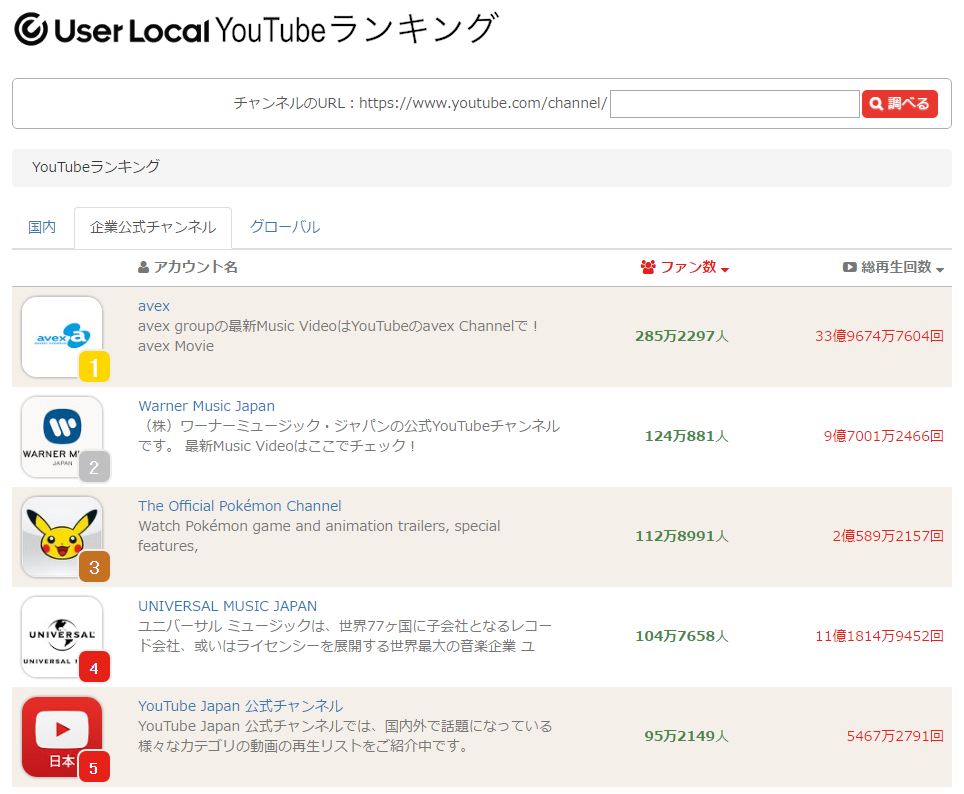Image resolution: width=964 pixels, height=794 pixels.
Task: Click the person icon beside アカウント名
Action: (x=143, y=268)
